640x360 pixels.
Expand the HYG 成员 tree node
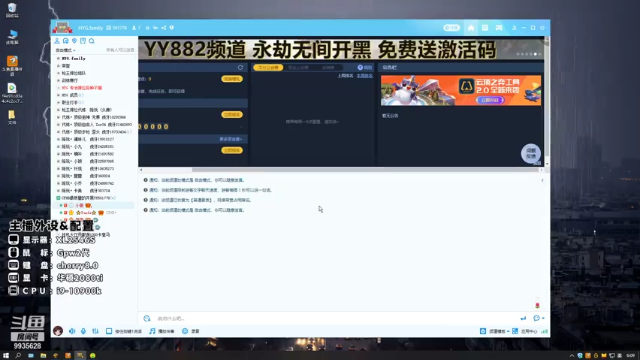pos(58,95)
